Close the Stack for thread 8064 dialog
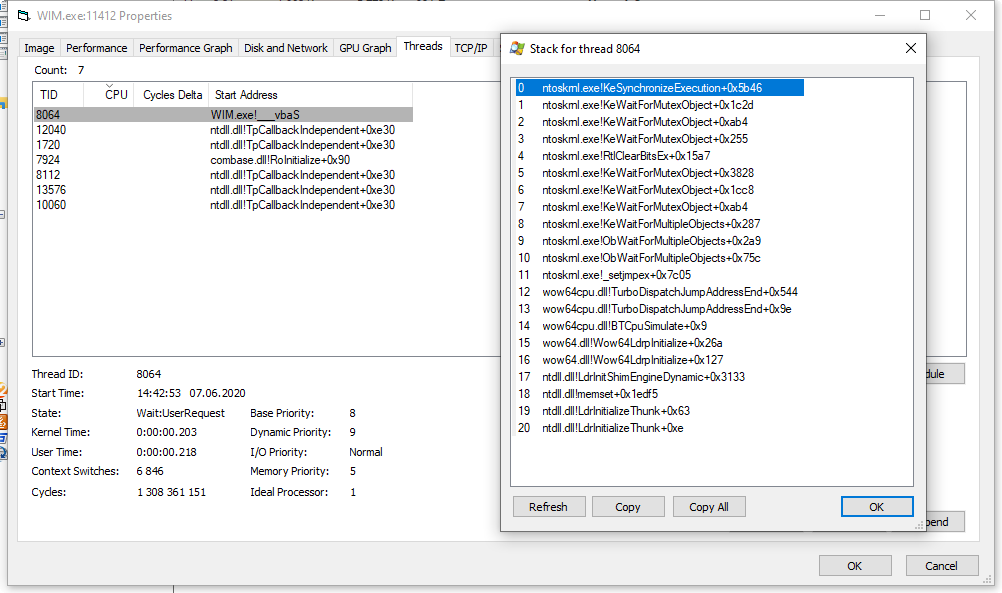The width and height of the screenshot is (1002, 593). [x=911, y=49]
